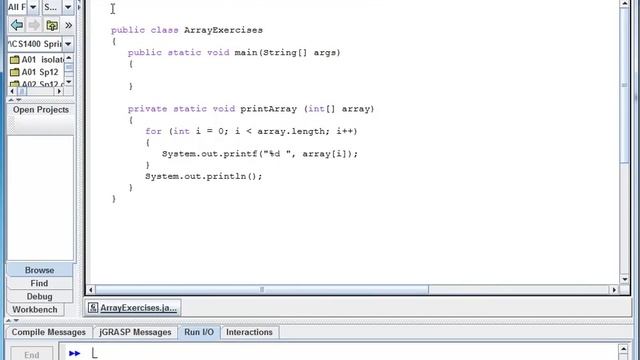This screenshot has height=360, width=640.
Task: Click the text 'public class ArrayExercises'
Action: click(x=187, y=30)
